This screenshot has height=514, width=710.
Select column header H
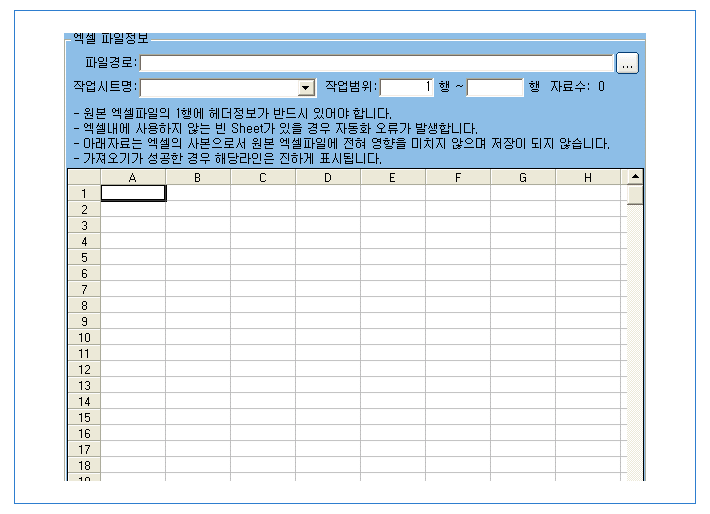point(588,178)
